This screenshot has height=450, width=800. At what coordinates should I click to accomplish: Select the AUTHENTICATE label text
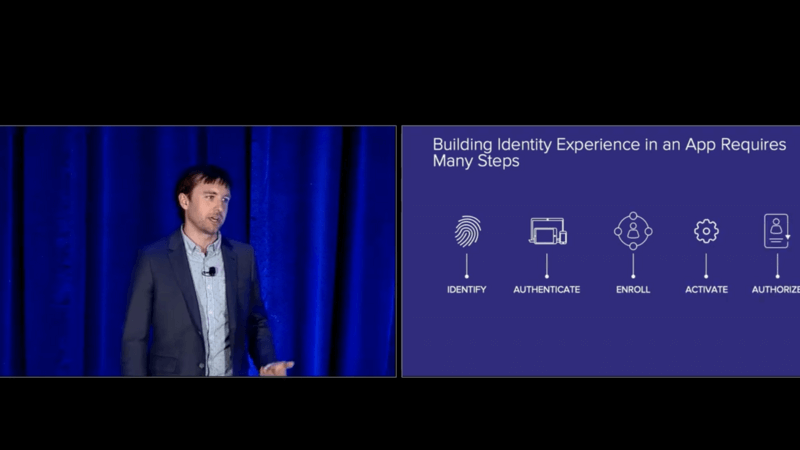pos(546,290)
